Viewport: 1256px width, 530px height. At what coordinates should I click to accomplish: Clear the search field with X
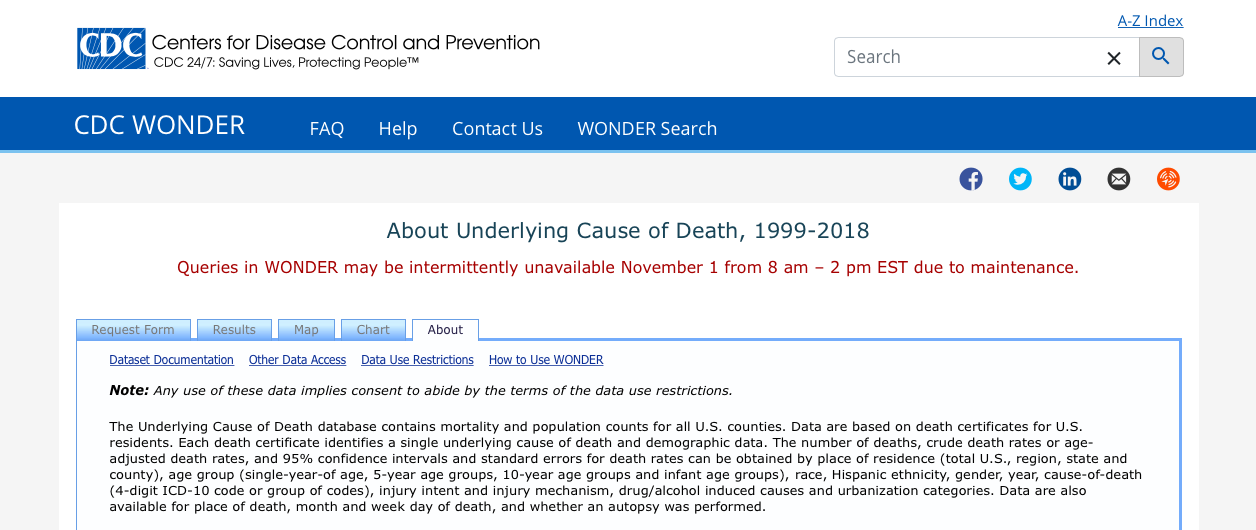click(x=1113, y=58)
